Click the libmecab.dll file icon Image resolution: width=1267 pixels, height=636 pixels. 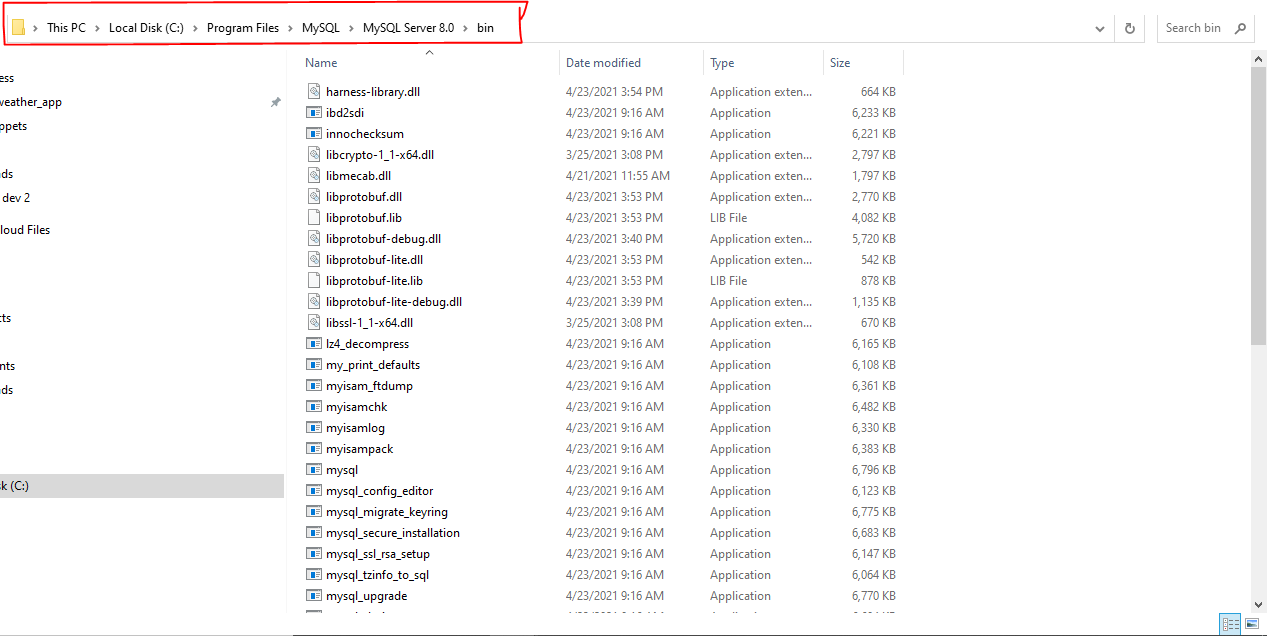[x=313, y=176]
